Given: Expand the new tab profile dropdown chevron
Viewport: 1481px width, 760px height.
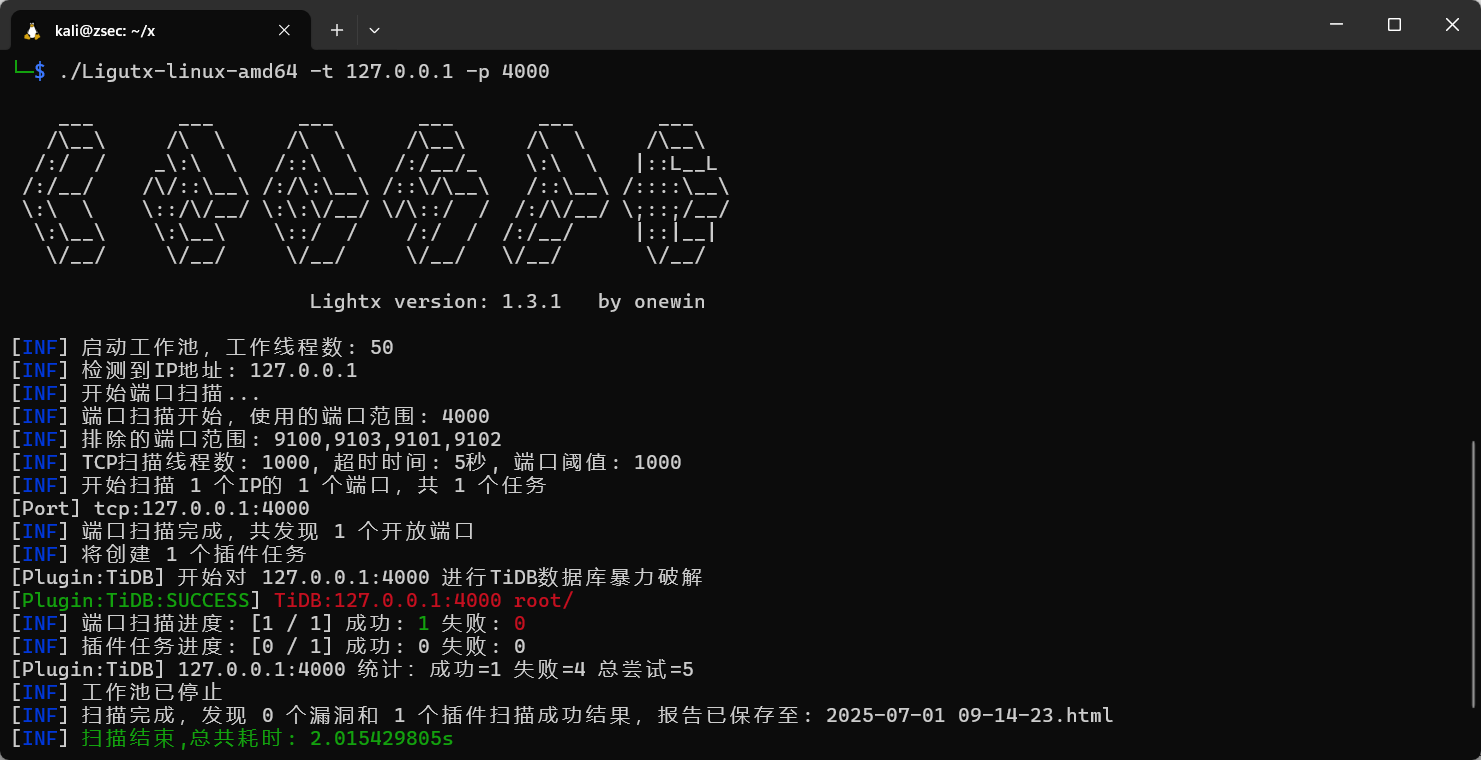Looking at the screenshot, I should [x=374, y=30].
